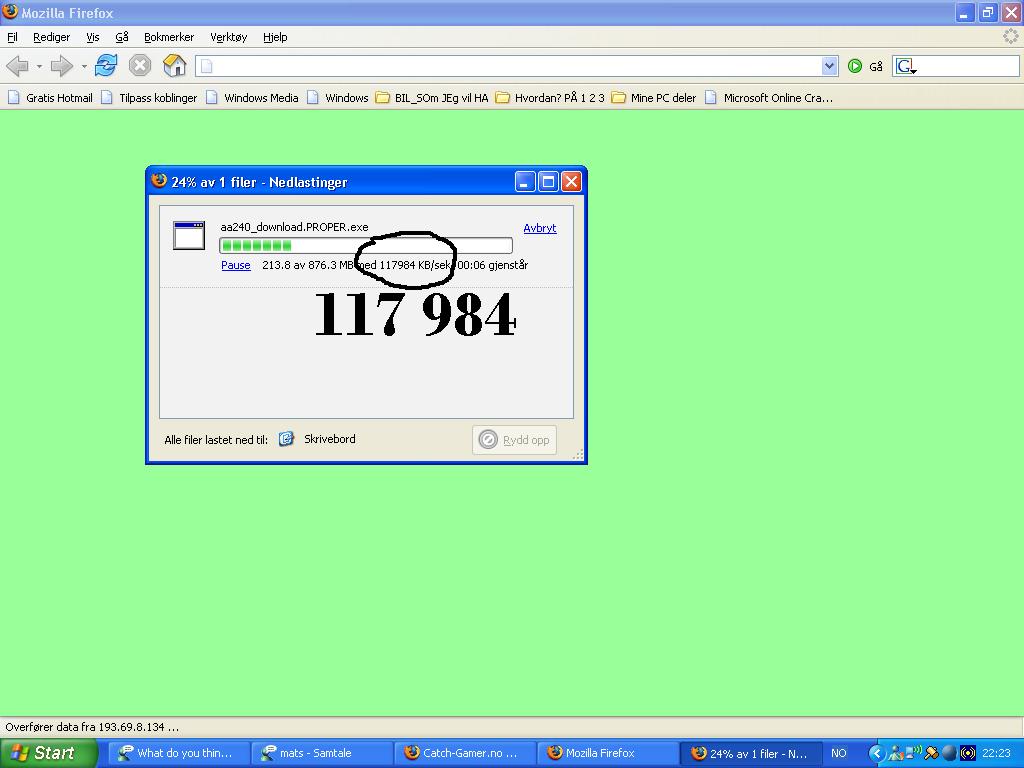Screen dimensions: 1024x768
Task: Open the Gå menu
Action: [x=122, y=37]
